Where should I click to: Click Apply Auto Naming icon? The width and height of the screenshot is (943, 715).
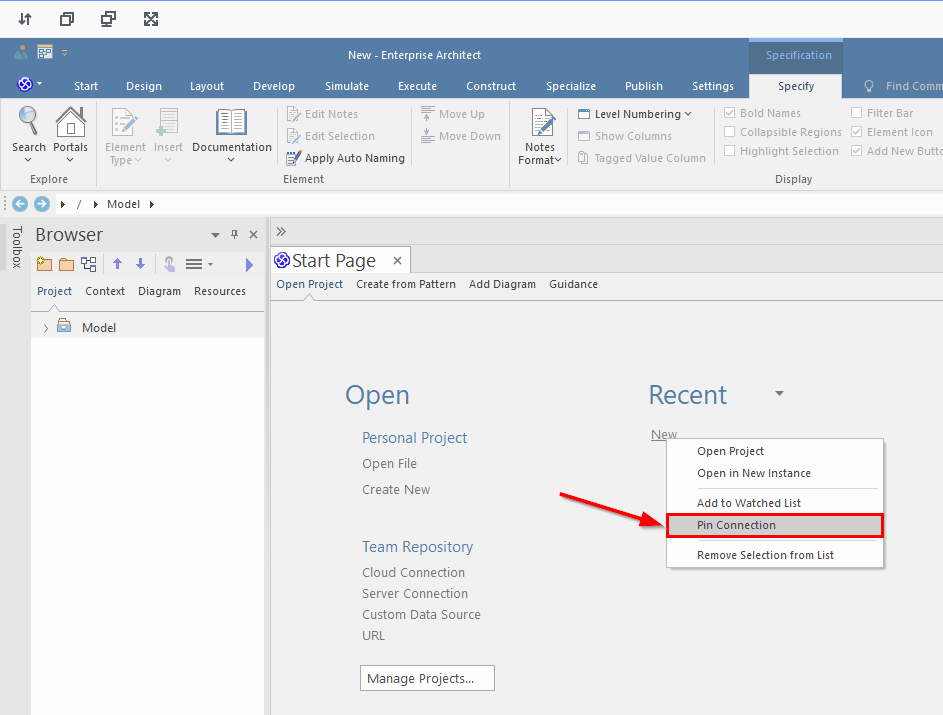[293, 158]
